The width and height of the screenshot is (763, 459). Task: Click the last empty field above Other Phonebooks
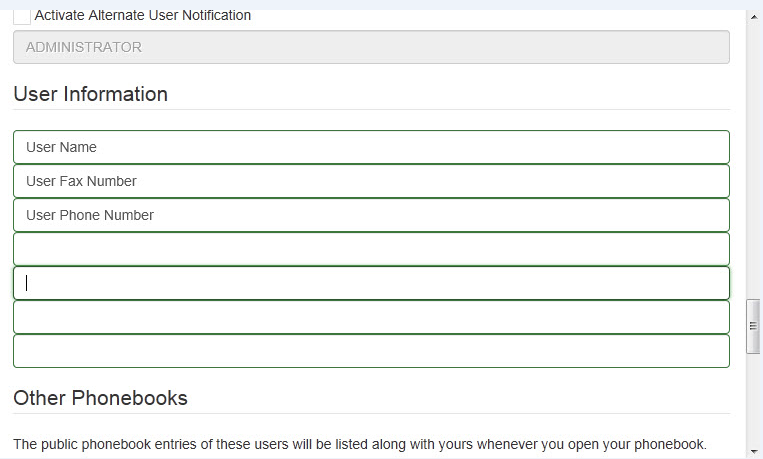(371, 351)
